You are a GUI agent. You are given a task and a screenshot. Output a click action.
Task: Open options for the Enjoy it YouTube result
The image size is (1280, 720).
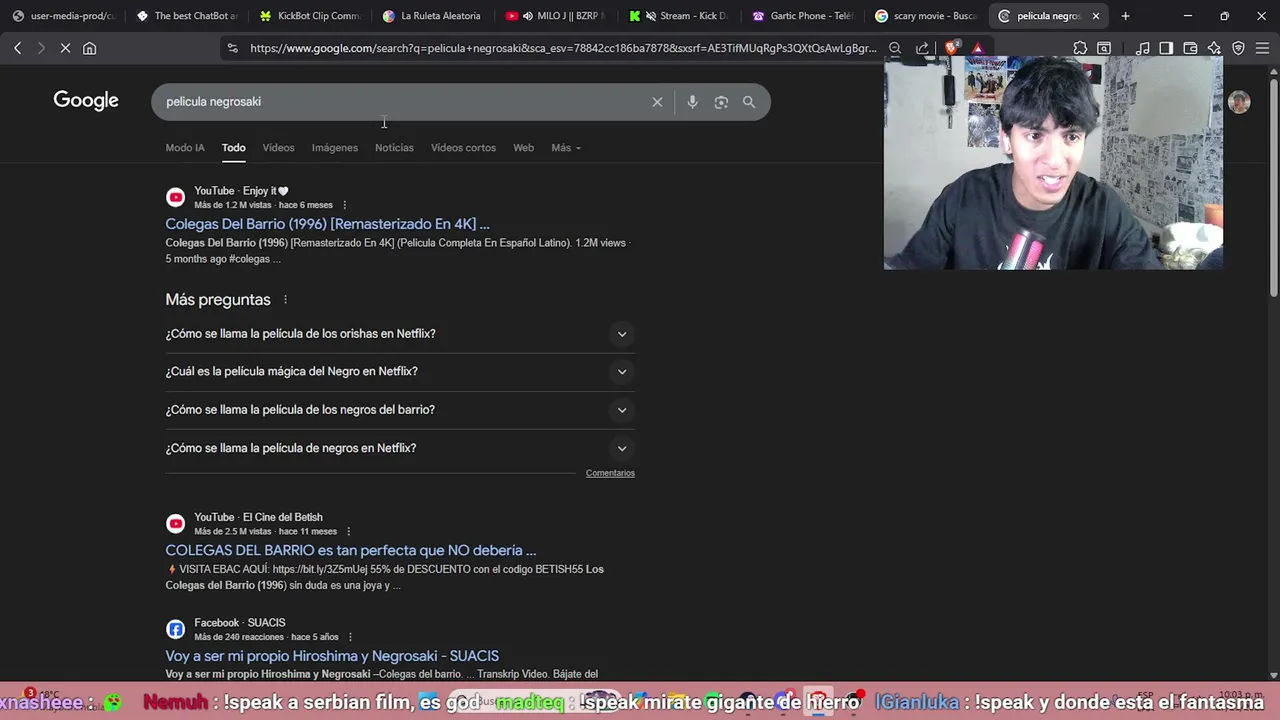345,205
